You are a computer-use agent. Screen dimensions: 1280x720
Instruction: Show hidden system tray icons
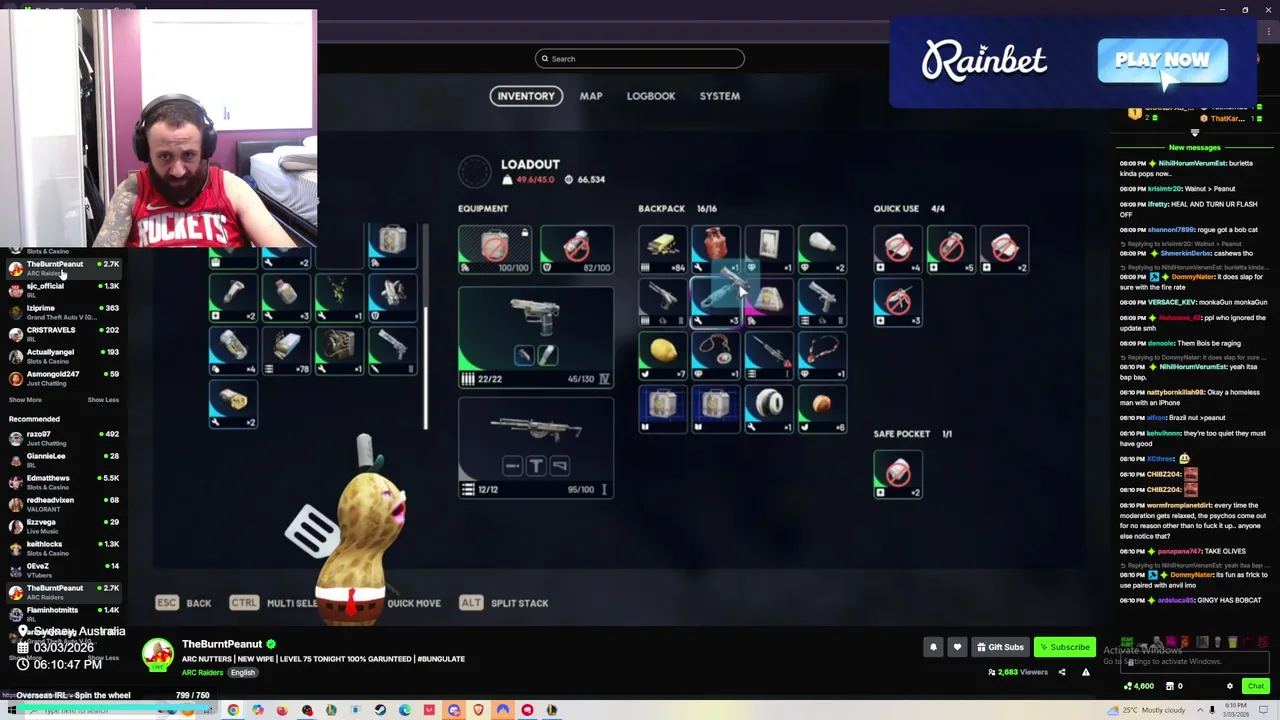pyautogui.click(x=1199, y=710)
